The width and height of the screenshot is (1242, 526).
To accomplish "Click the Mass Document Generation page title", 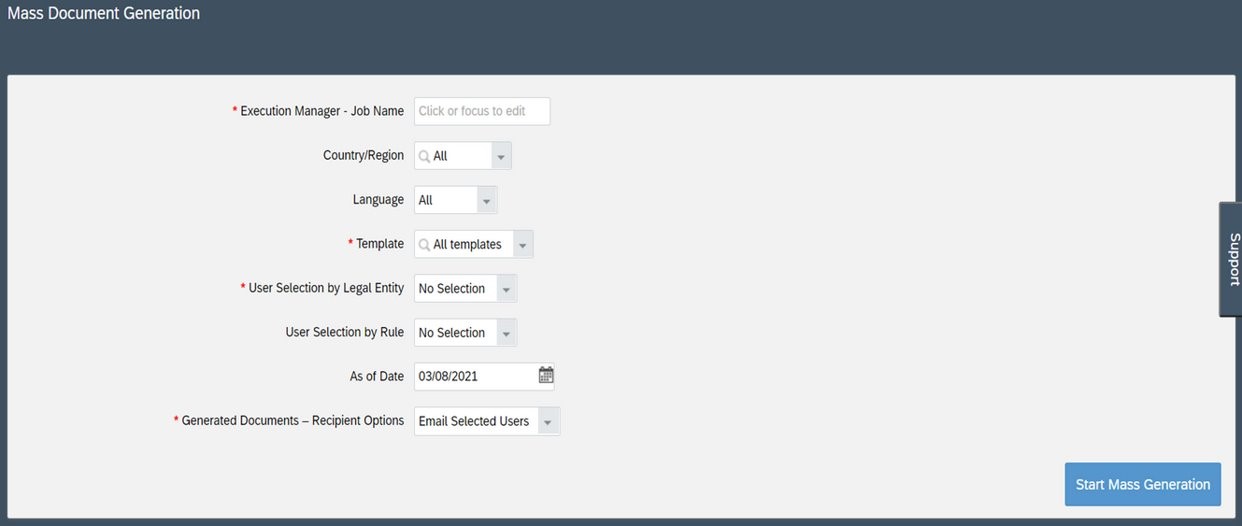I will coord(104,14).
